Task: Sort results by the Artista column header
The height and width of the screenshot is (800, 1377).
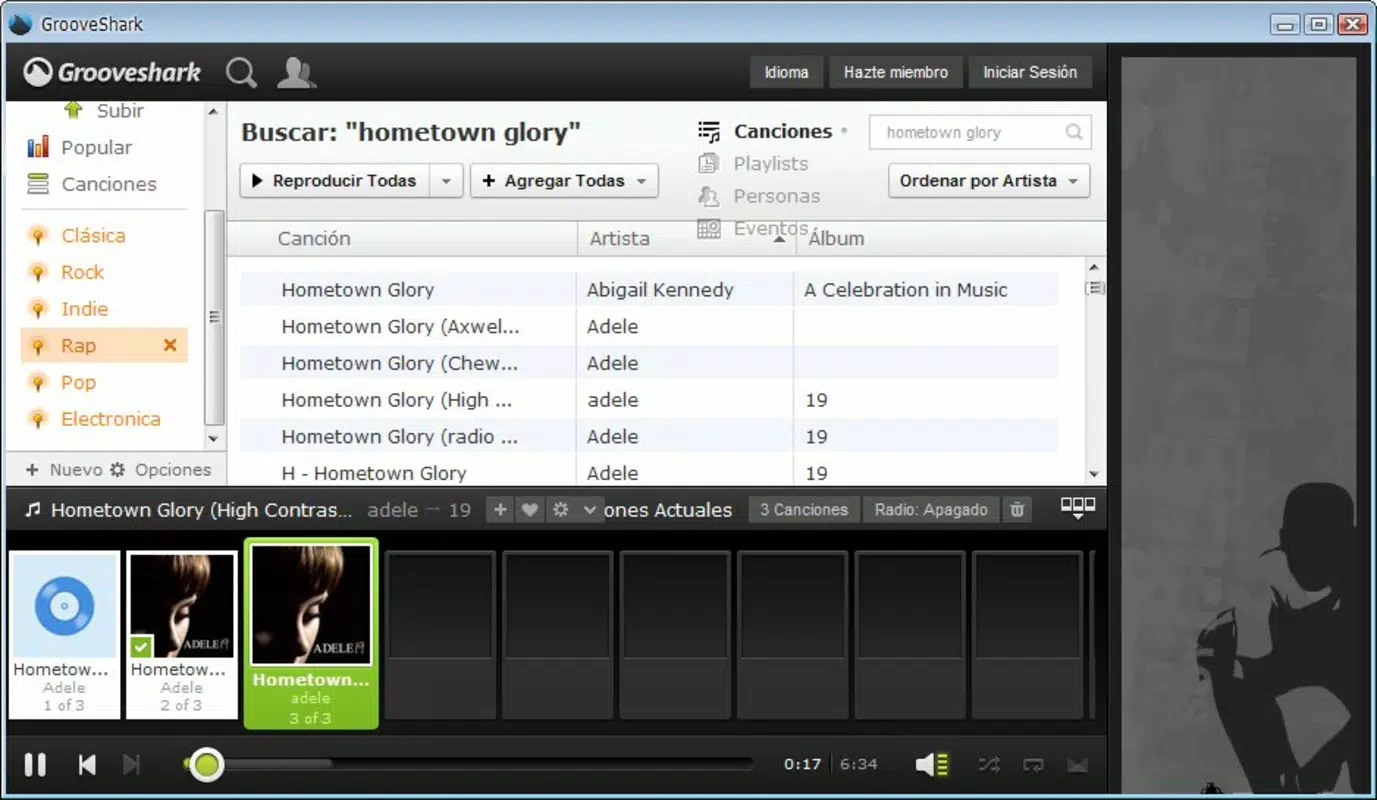Action: 686,239
